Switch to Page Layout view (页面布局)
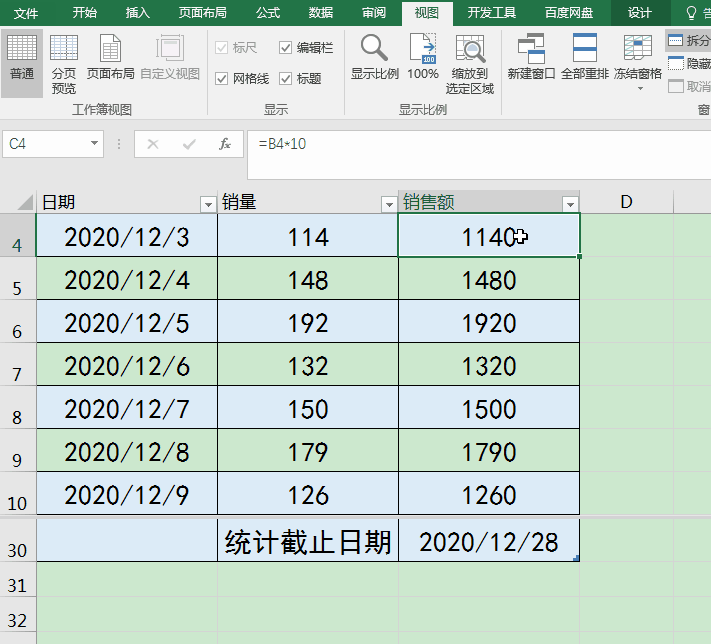This screenshot has width=711, height=644. (110, 58)
